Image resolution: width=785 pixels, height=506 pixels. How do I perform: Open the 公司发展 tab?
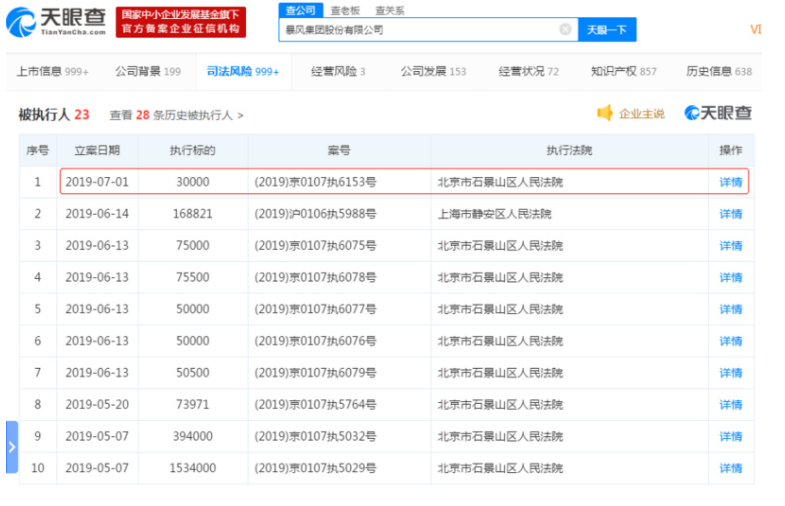pyautogui.click(x=433, y=72)
